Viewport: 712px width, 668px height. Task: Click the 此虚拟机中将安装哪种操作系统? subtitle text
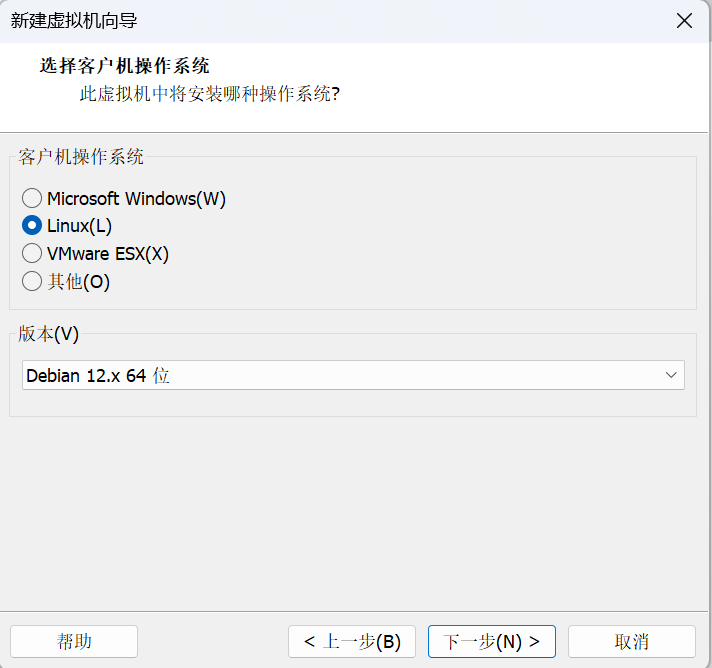click(x=210, y=94)
